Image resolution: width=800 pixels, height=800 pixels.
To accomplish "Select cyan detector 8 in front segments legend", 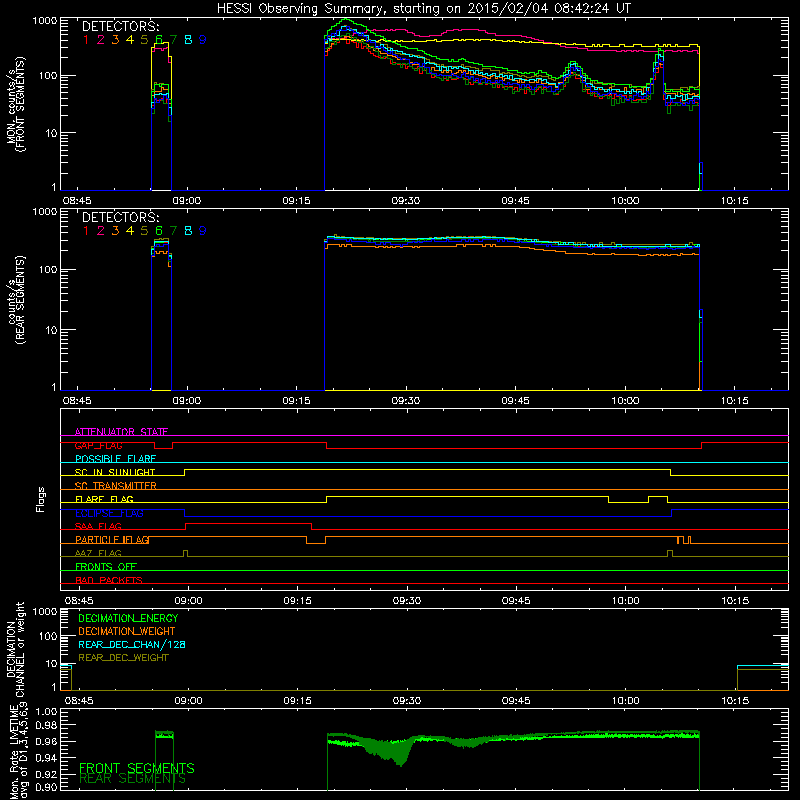I will tap(188, 39).
